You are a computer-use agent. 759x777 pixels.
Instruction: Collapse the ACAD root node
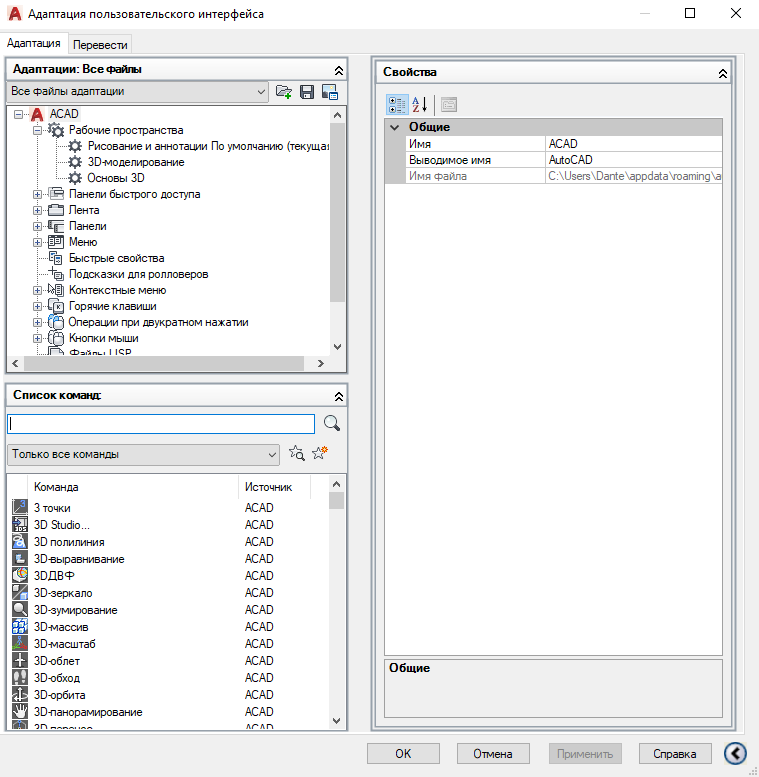18,114
